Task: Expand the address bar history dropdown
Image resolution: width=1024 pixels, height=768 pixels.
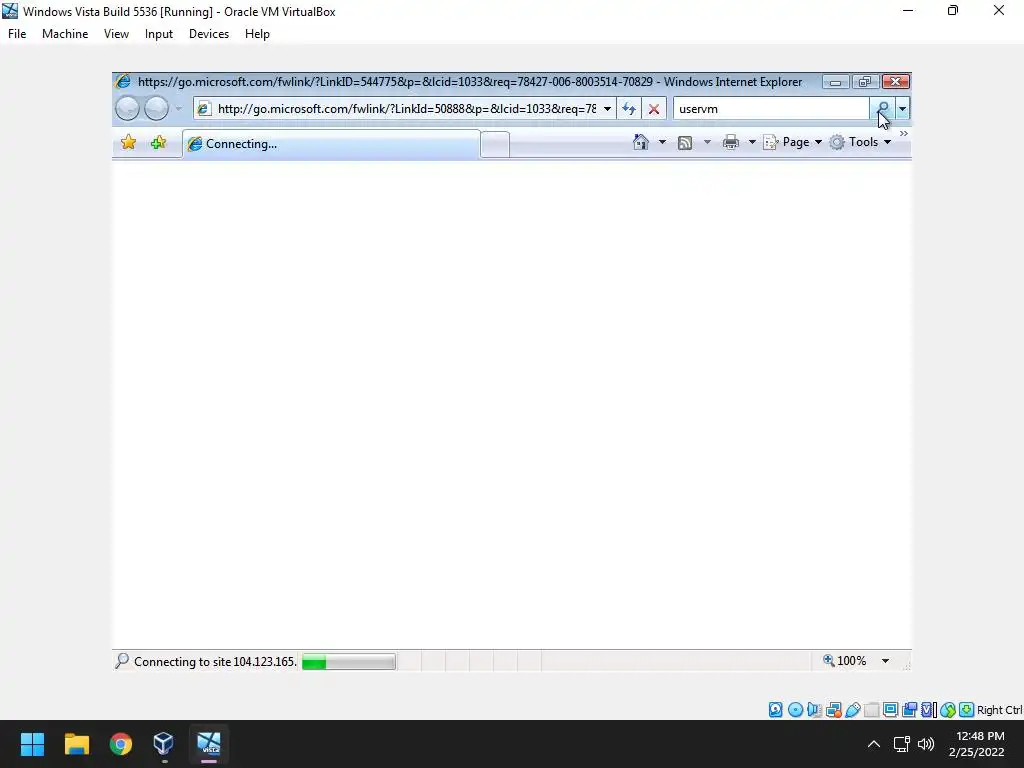Action: coord(607,108)
